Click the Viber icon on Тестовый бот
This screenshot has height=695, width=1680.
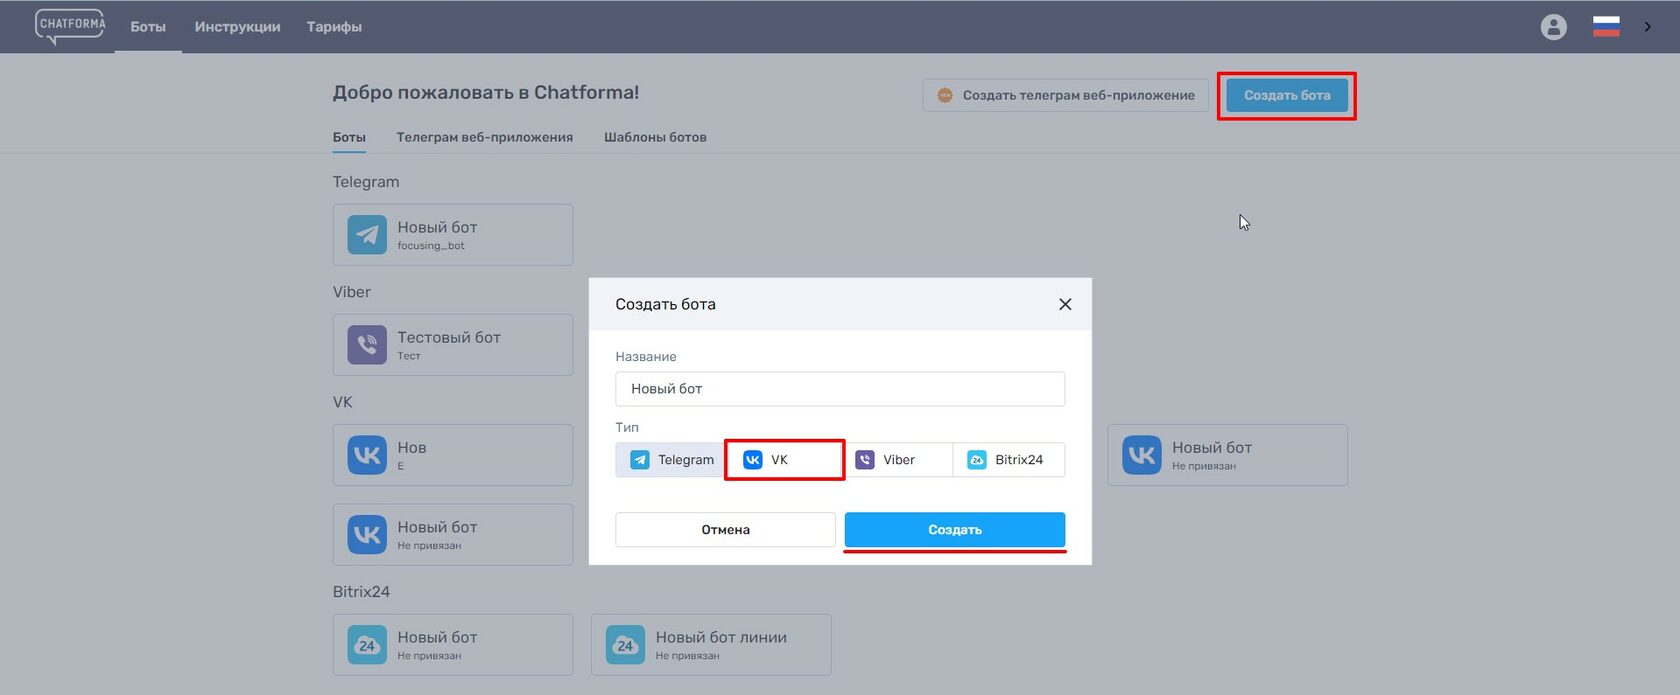[x=367, y=345]
